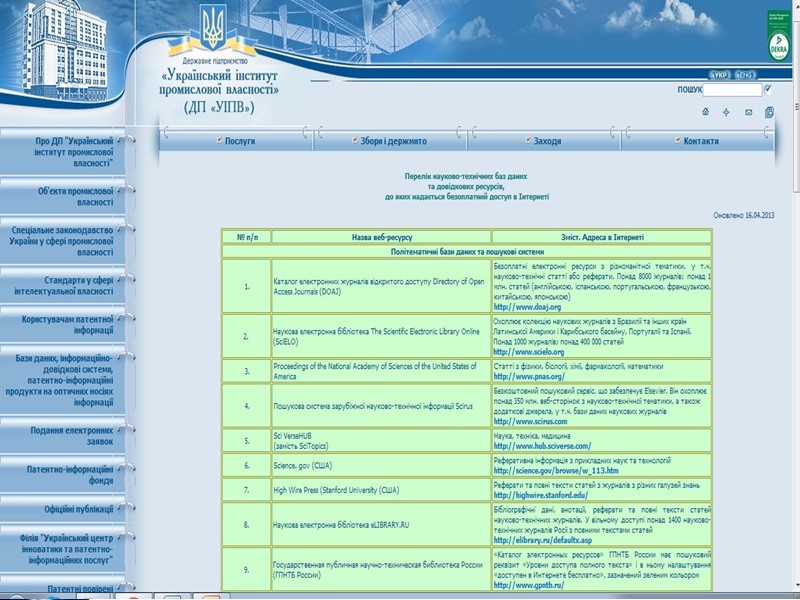Image resolution: width=800 pixels, height=600 pixels.
Task: Follow the http://www.scirus.com link
Action: coord(530,421)
